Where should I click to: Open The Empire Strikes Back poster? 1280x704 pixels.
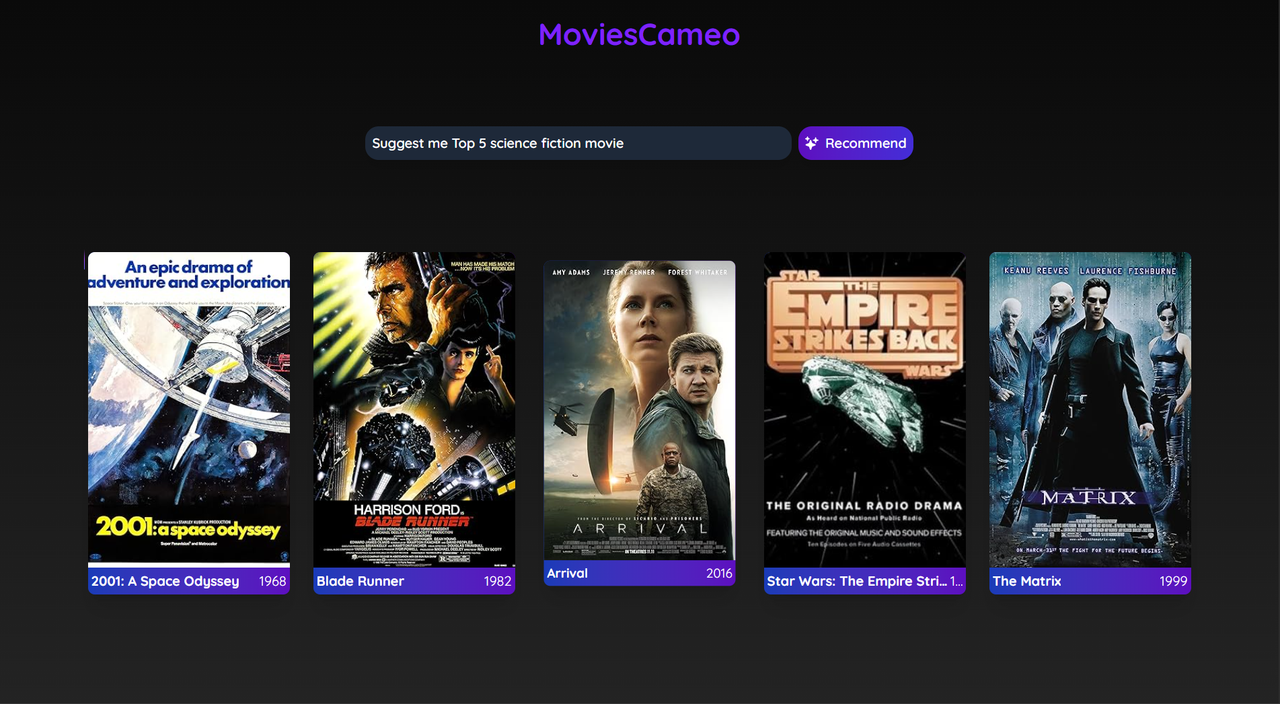pos(865,410)
